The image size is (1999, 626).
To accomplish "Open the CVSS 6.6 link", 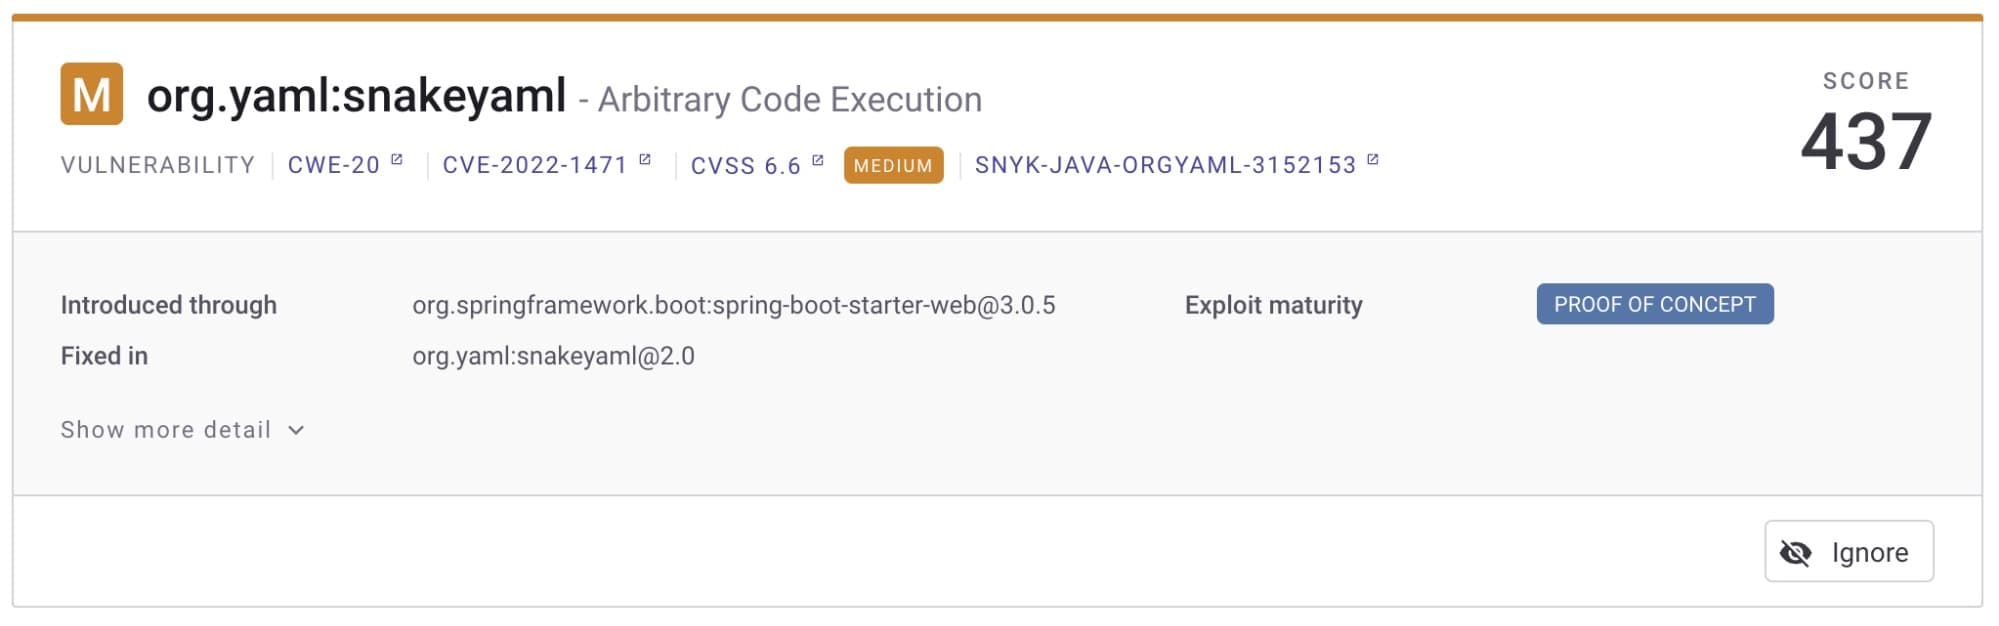I will coord(745,166).
